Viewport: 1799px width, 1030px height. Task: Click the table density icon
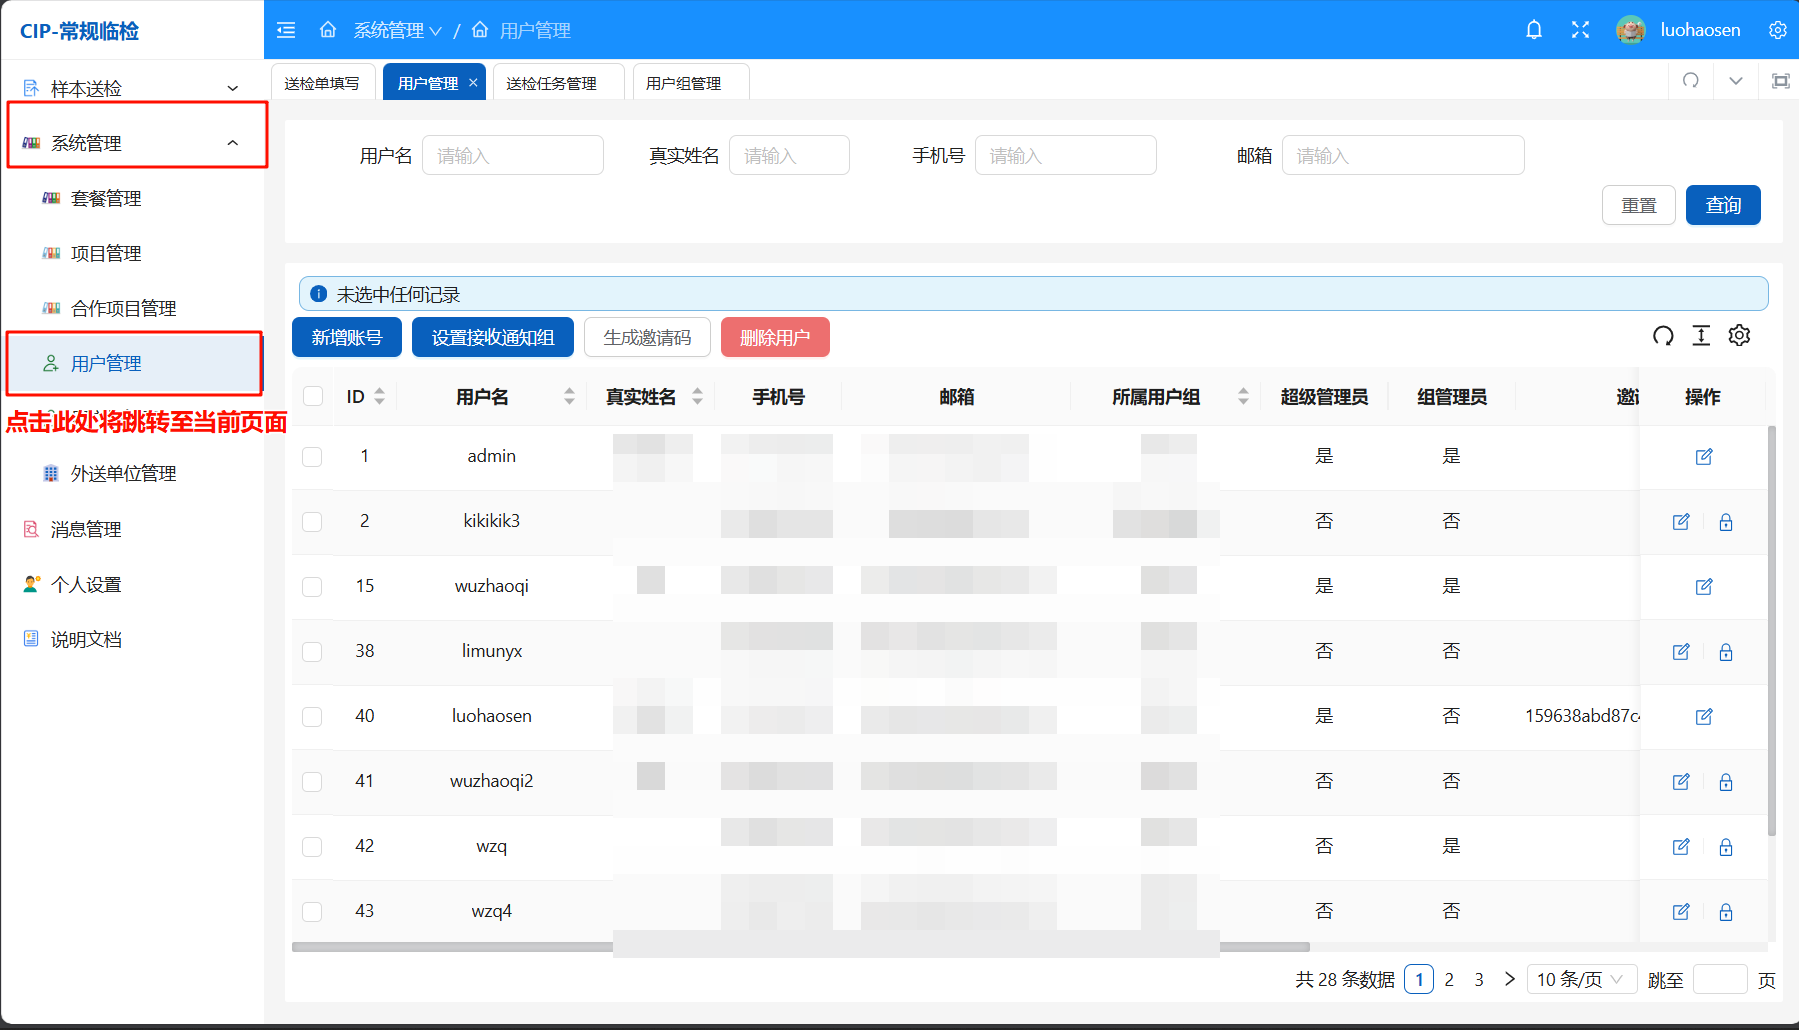(1701, 336)
